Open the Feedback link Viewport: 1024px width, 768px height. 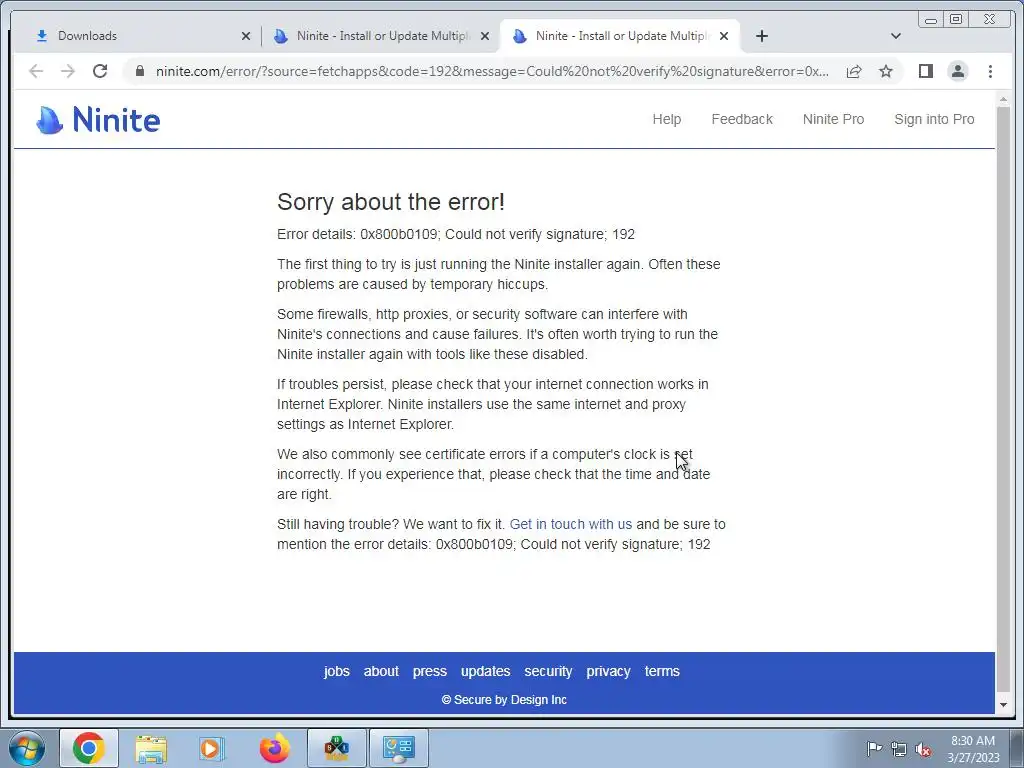pyautogui.click(x=742, y=120)
